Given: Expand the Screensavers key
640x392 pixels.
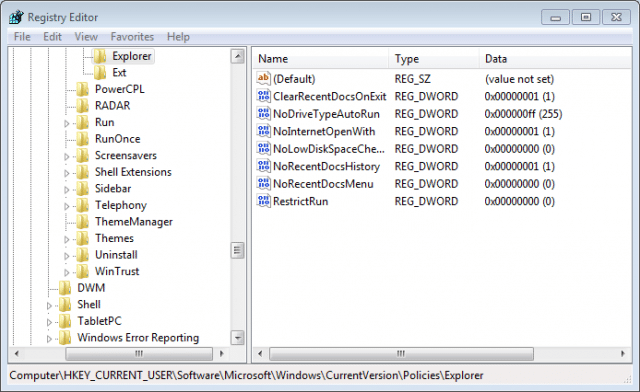Looking at the screenshot, I should pyautogui.click(x=67, y=156).
